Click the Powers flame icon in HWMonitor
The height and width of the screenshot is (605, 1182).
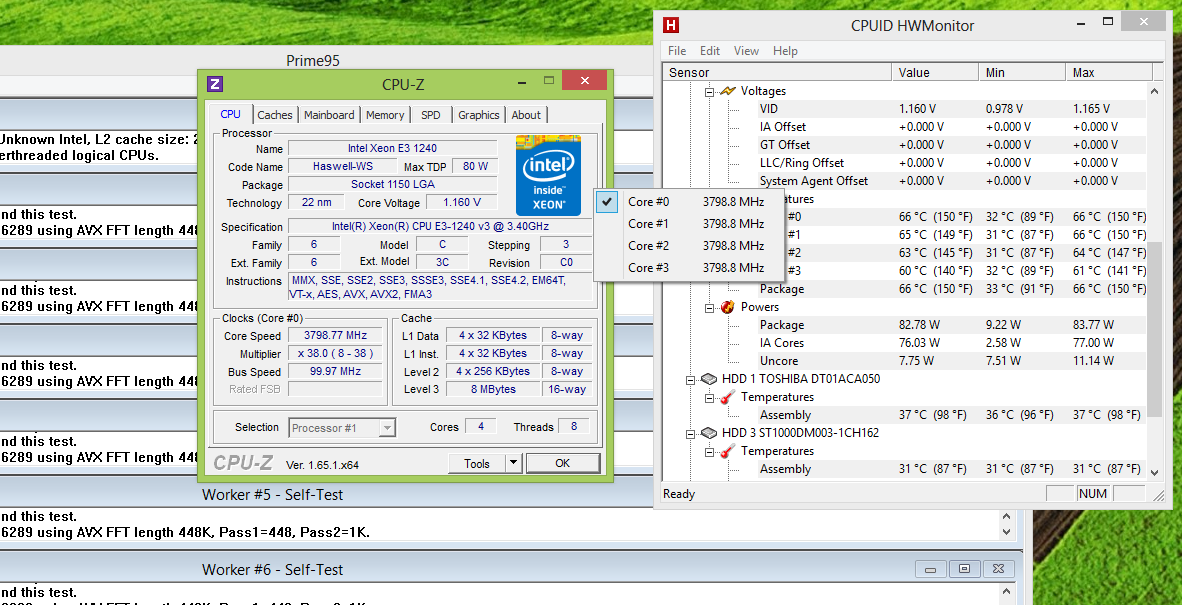[727, 307]
